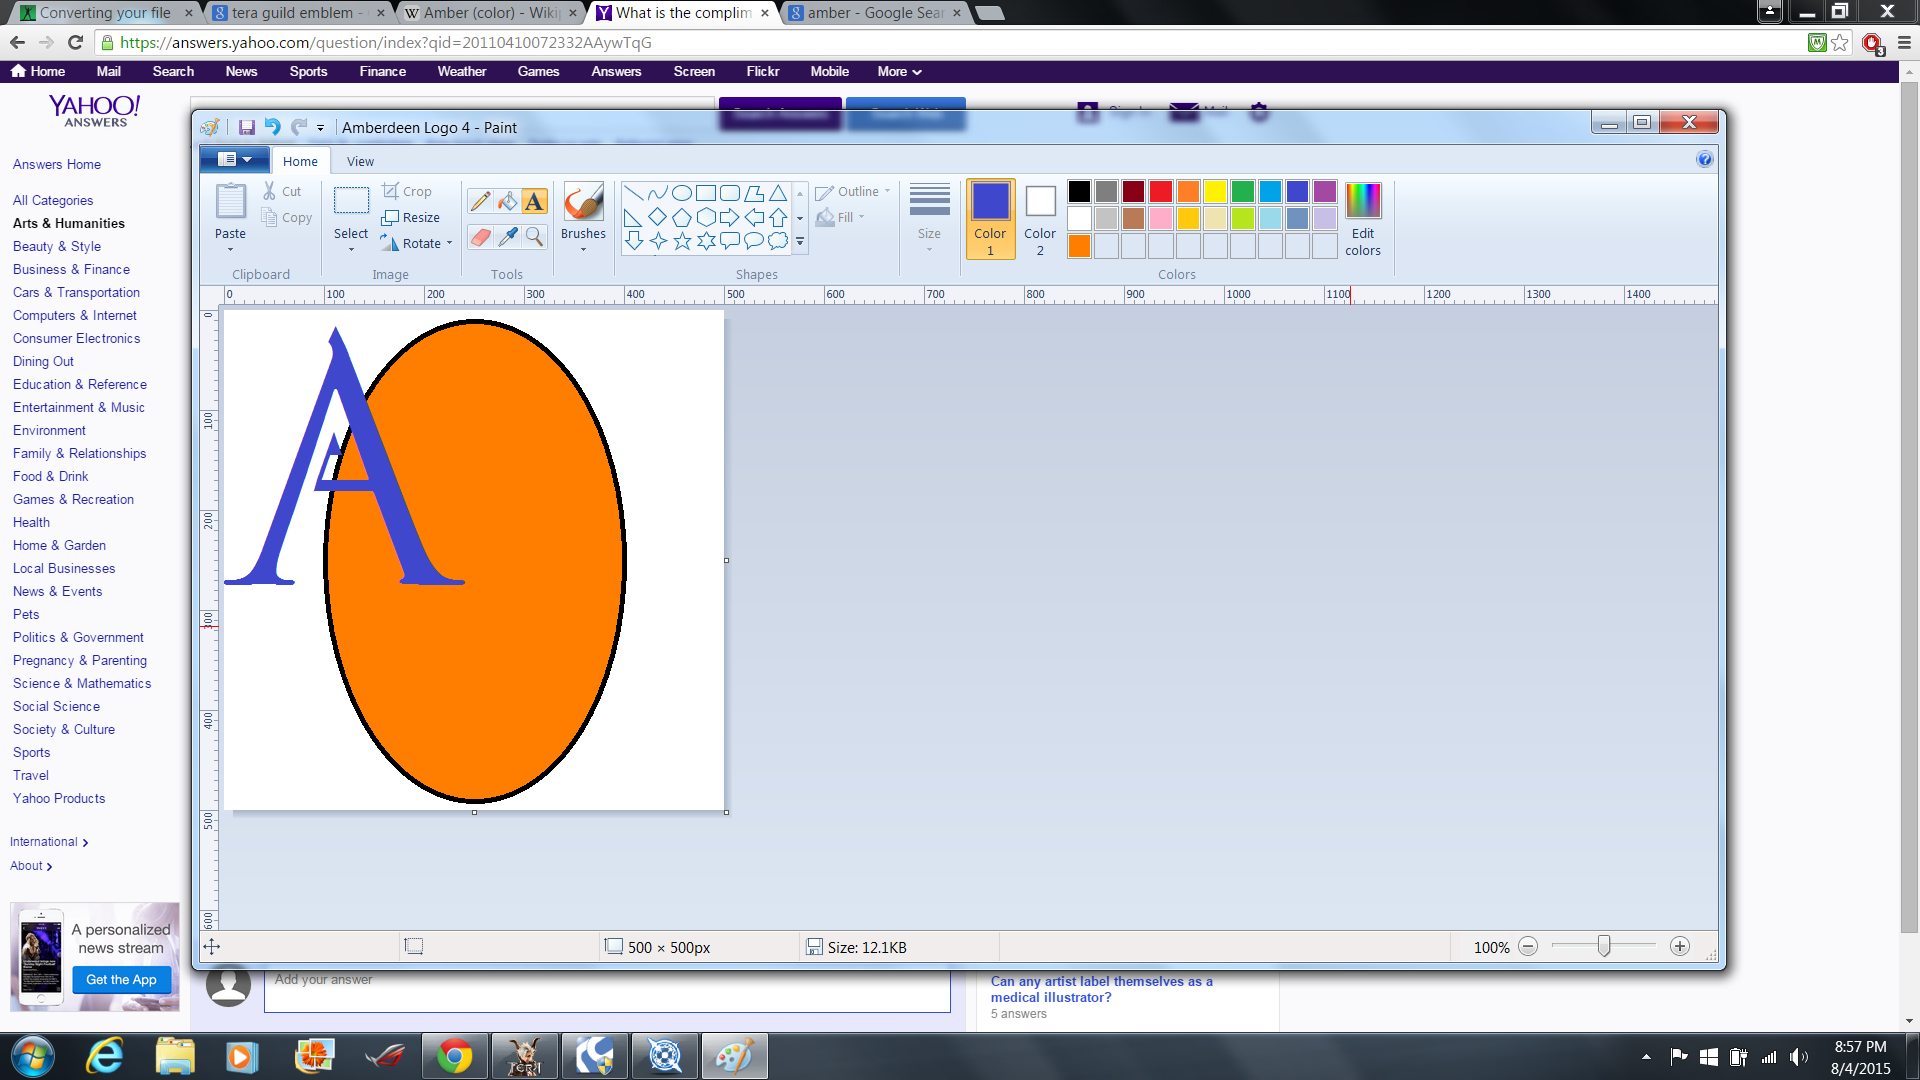
Task: Open the Paint file menu button
Action: (x=234, y=160)
